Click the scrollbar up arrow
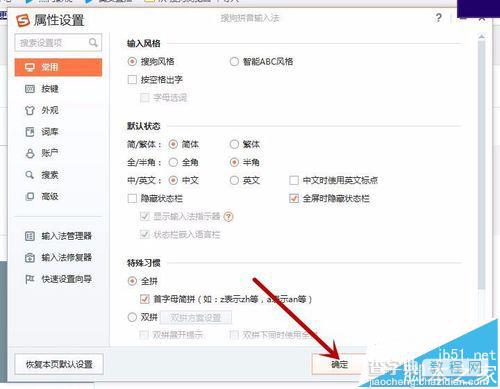 [481, 36]
